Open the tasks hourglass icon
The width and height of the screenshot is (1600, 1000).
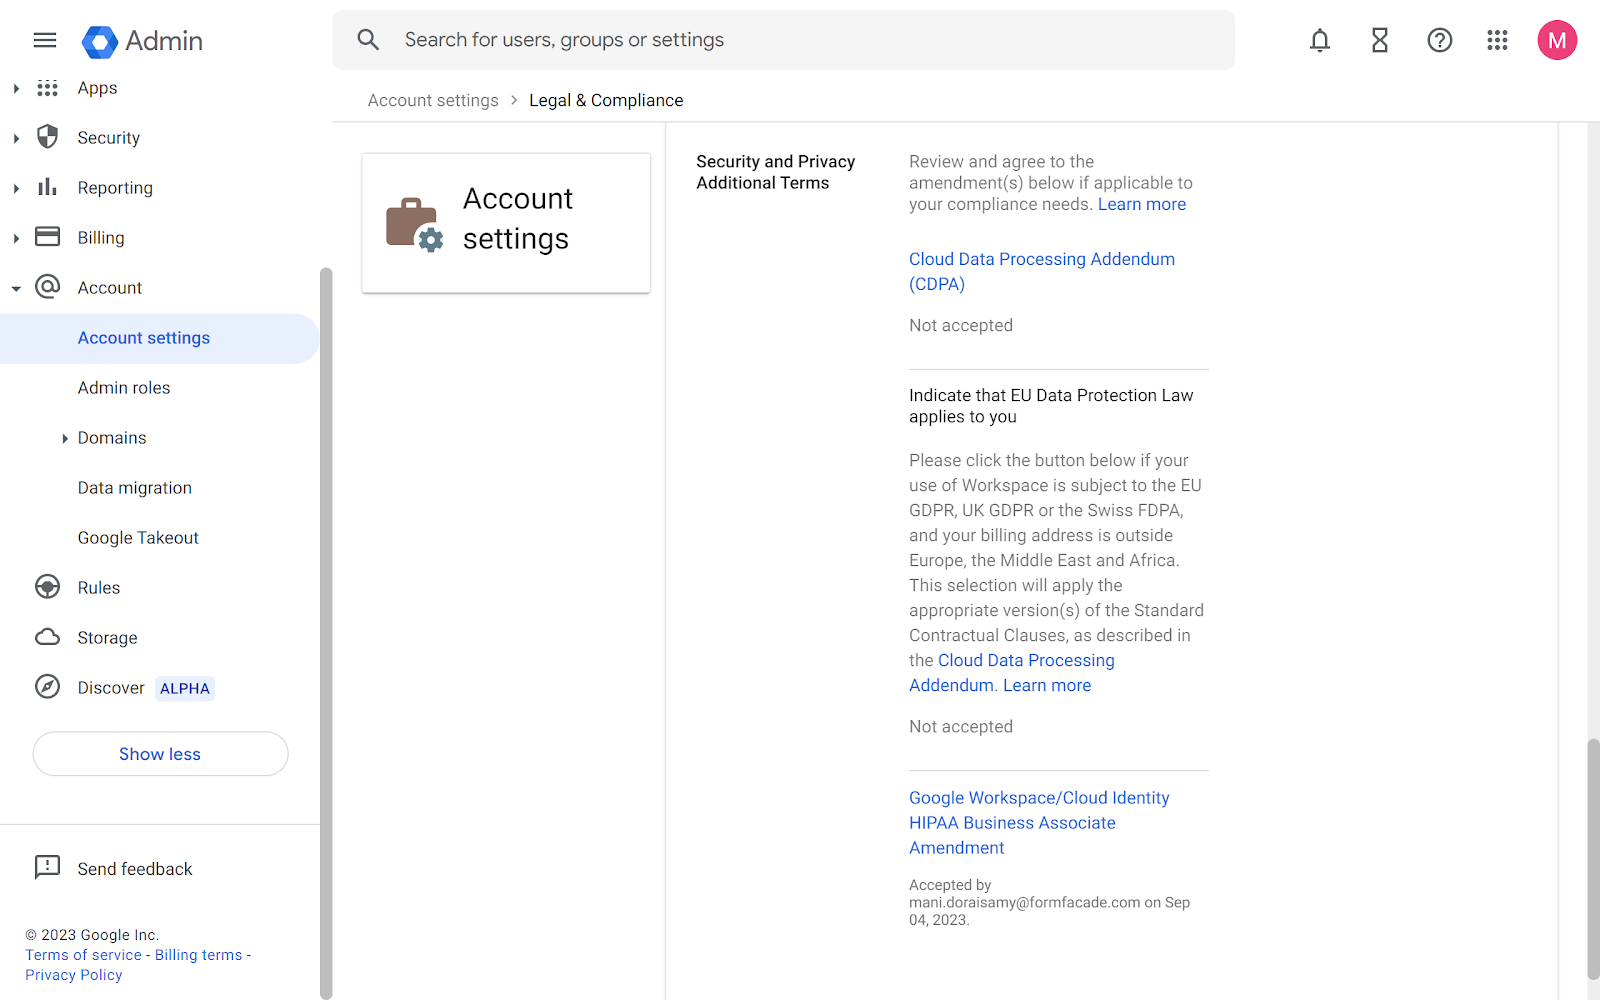coord(1379,40)
